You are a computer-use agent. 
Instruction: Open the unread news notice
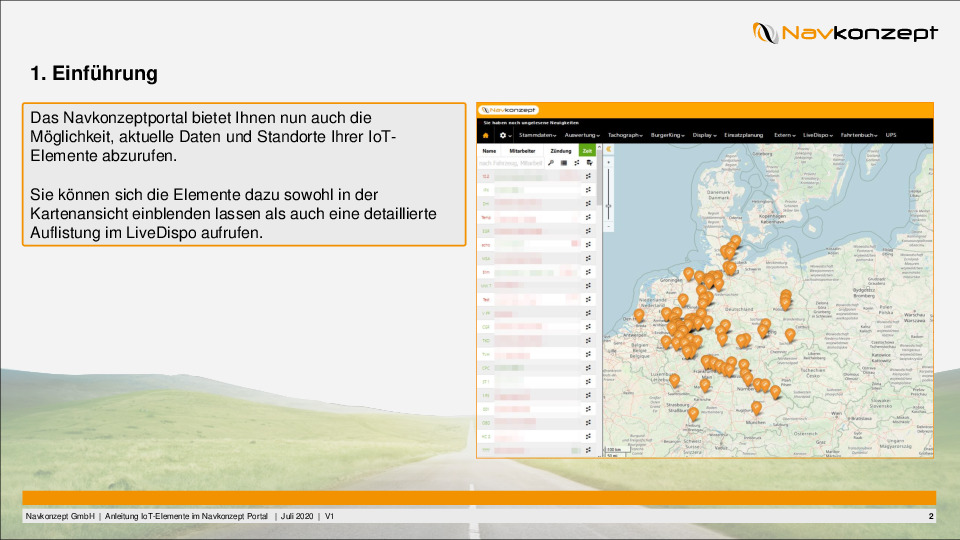(531, 123)
